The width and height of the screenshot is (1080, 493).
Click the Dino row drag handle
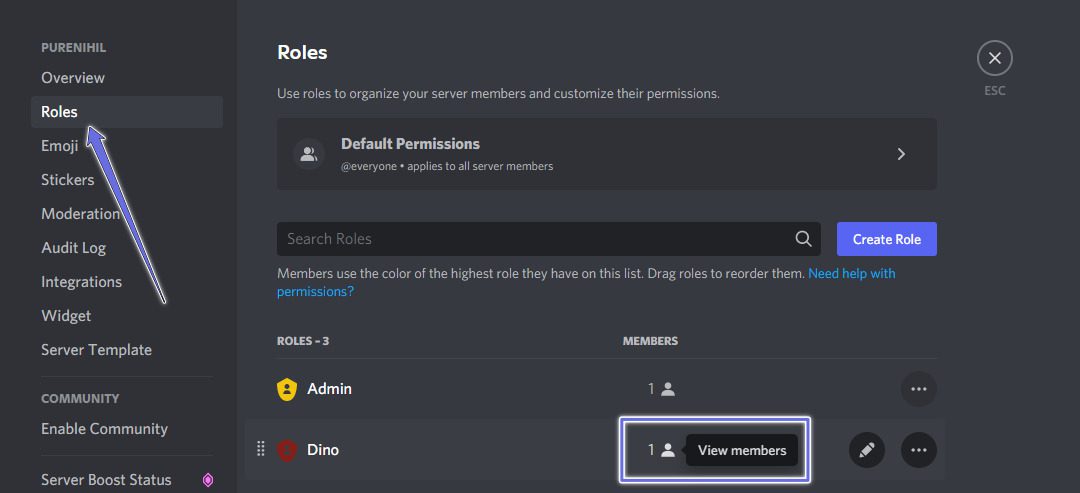(x=261, y=449)
